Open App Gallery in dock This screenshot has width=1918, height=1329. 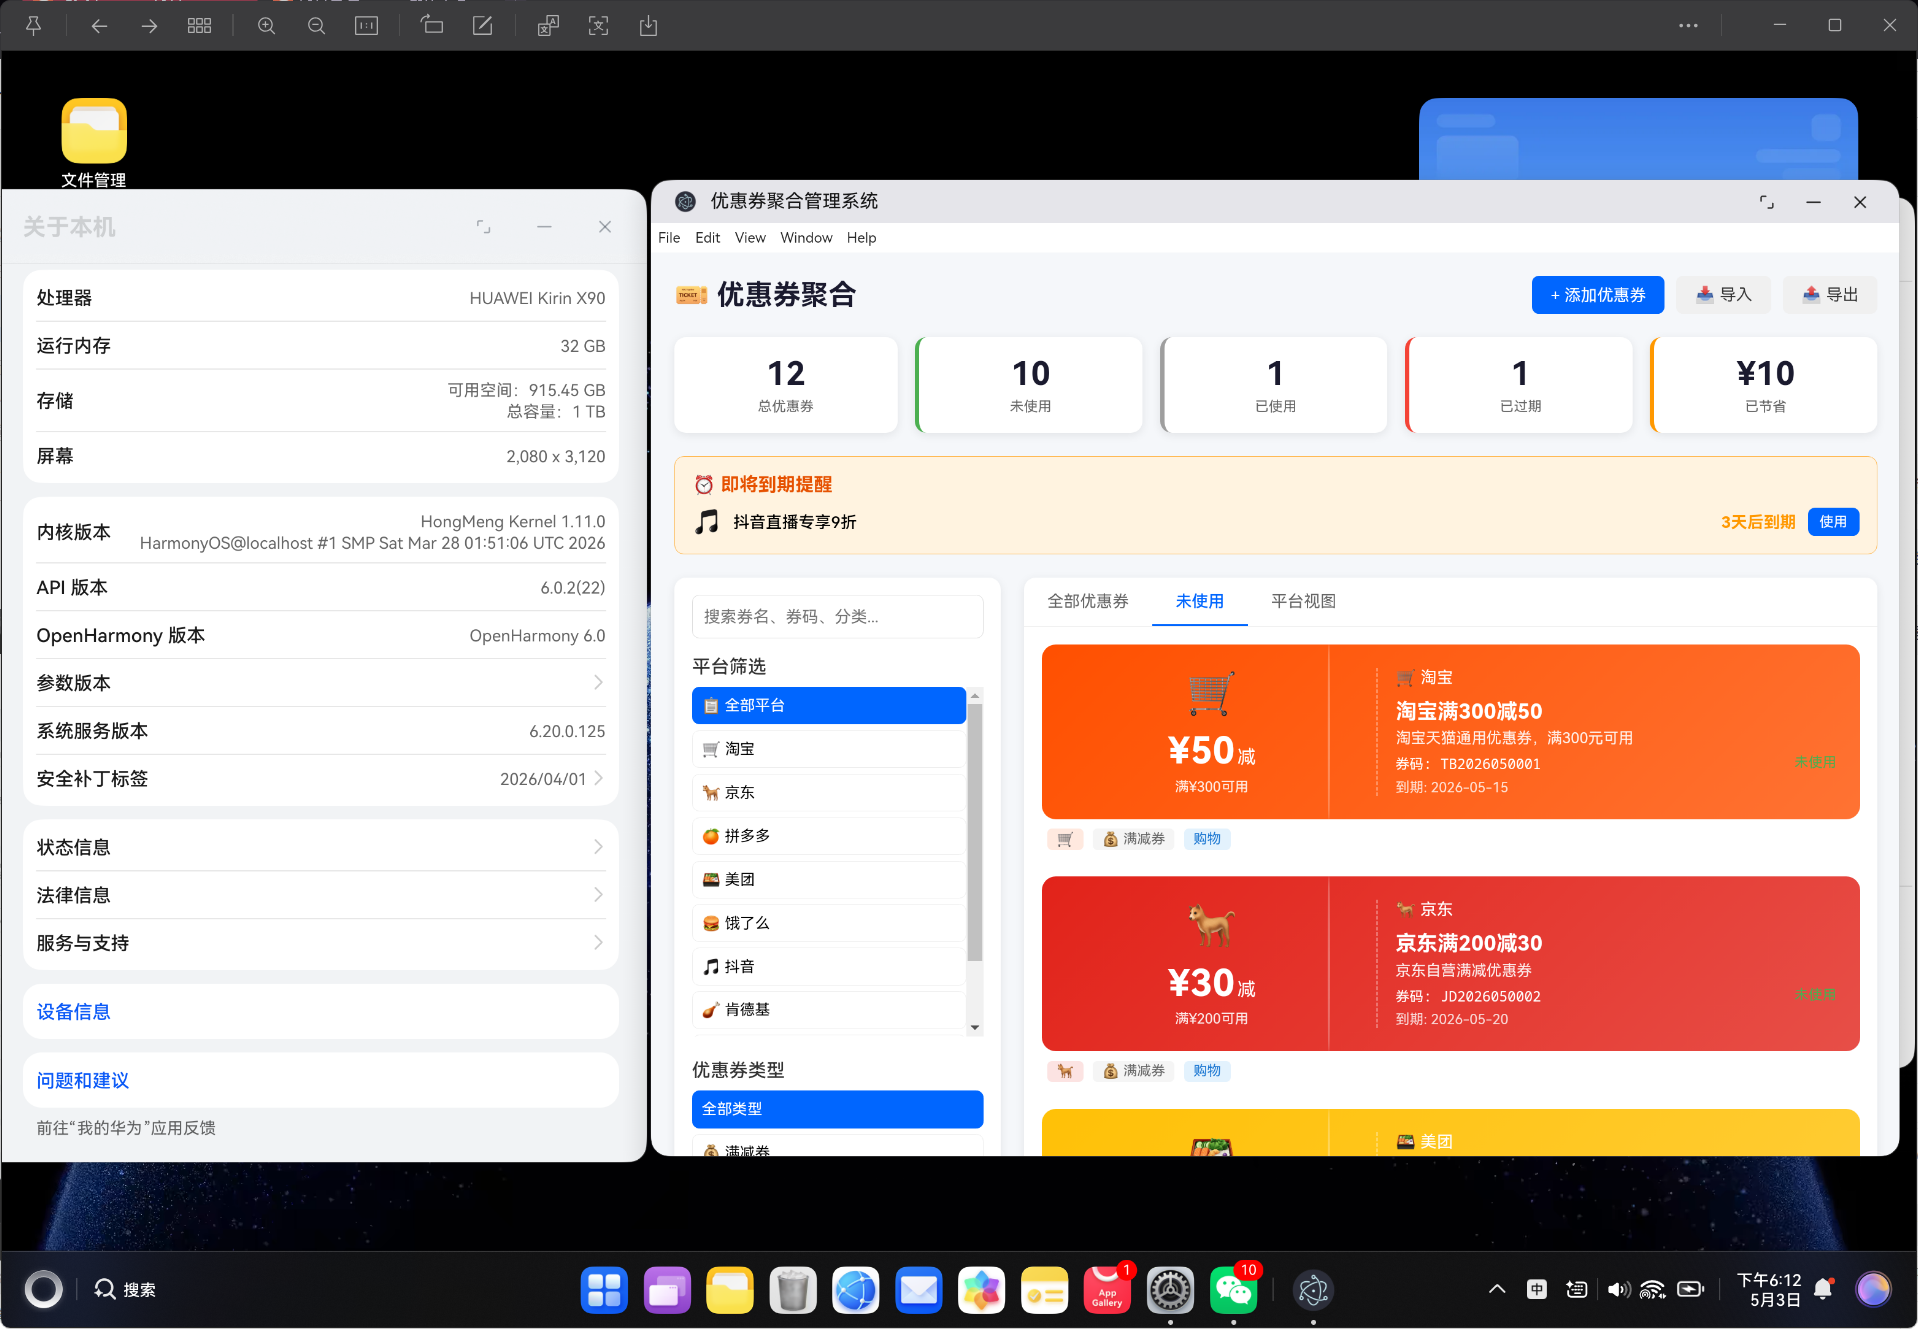[x=1107, y=1290]
